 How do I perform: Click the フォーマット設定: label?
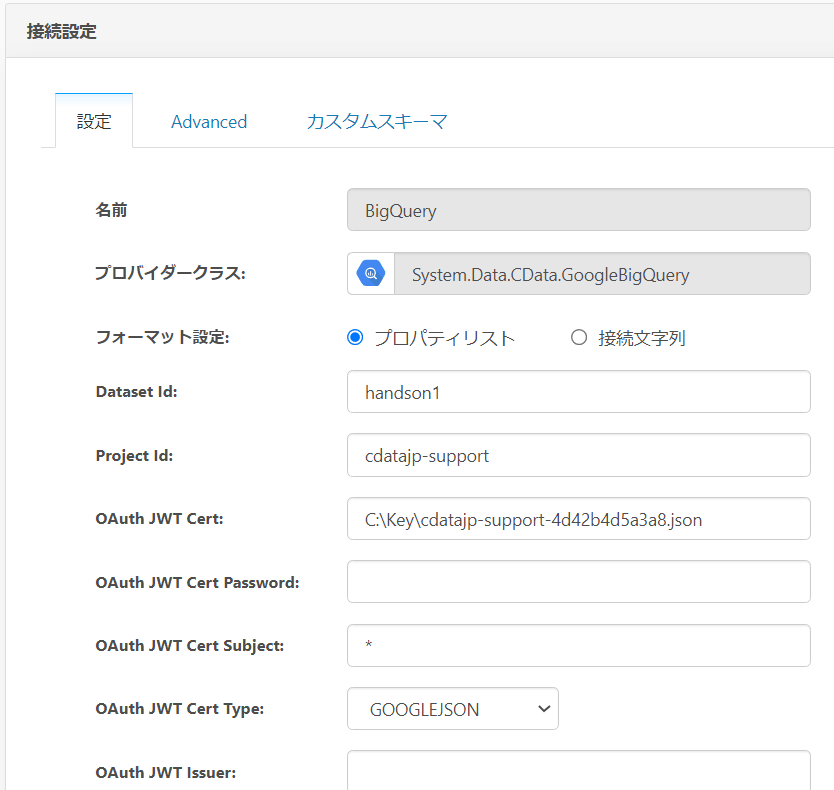pyautogui.click(x=162, y=337)
